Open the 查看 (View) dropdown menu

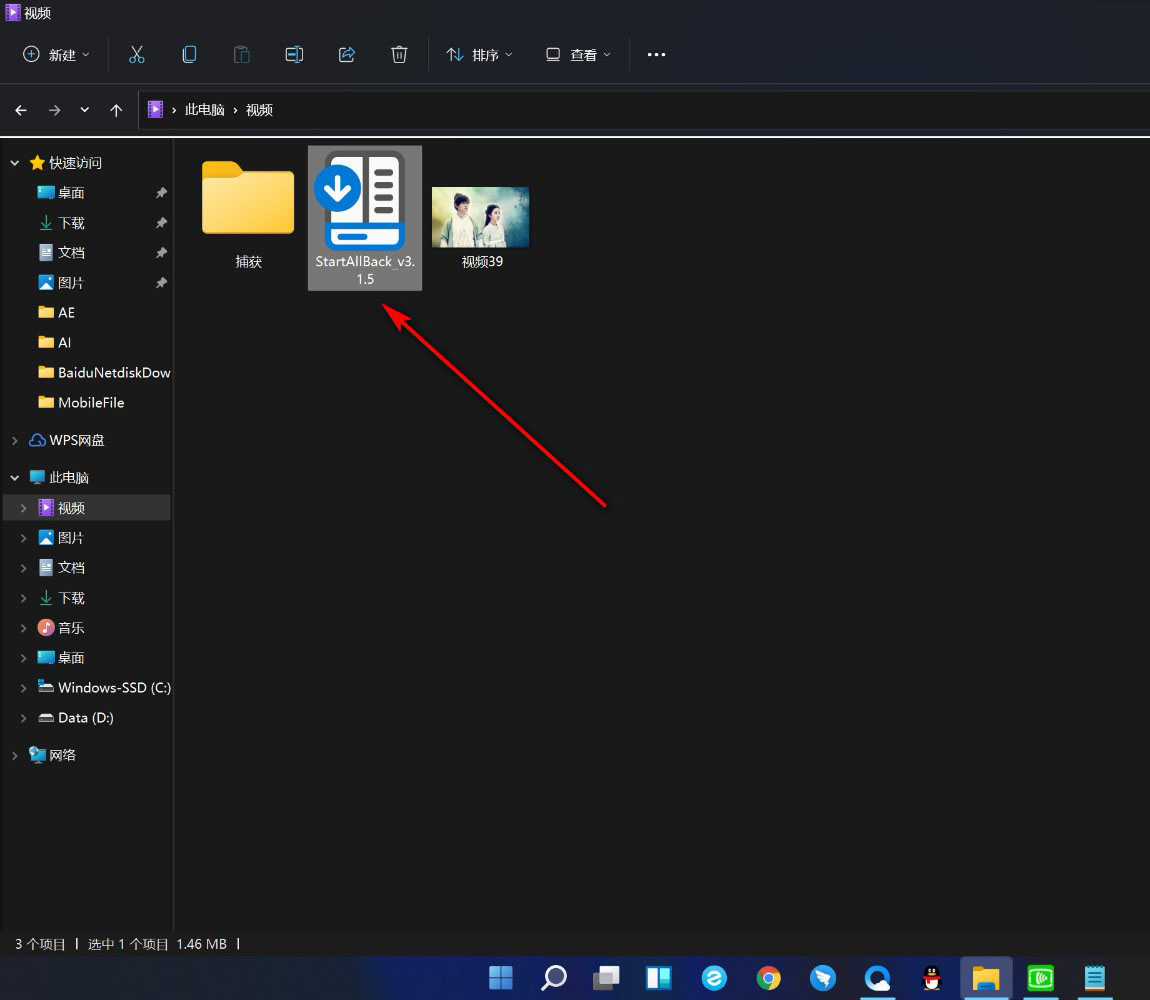coord(578,55)
